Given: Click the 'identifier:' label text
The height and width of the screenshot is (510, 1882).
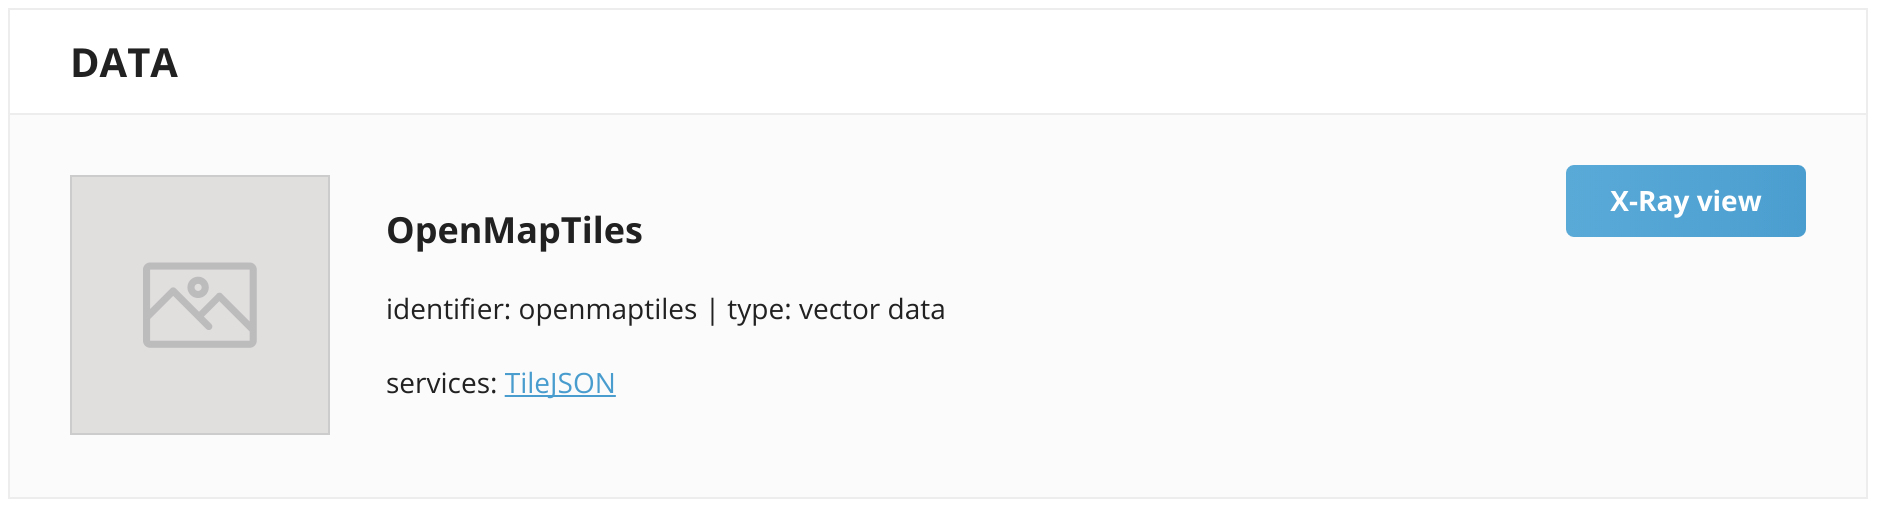Looking at the screenshot, I should point(448,310).
